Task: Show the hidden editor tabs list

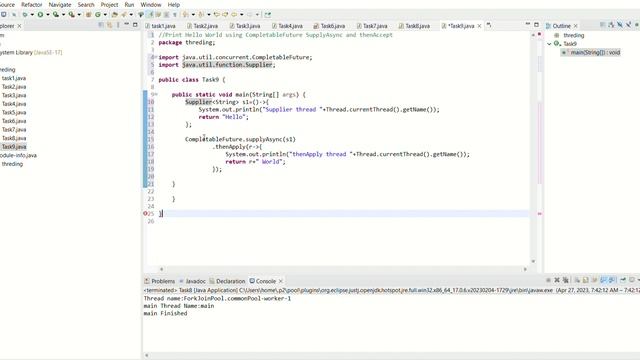Action: pos(489,25)
